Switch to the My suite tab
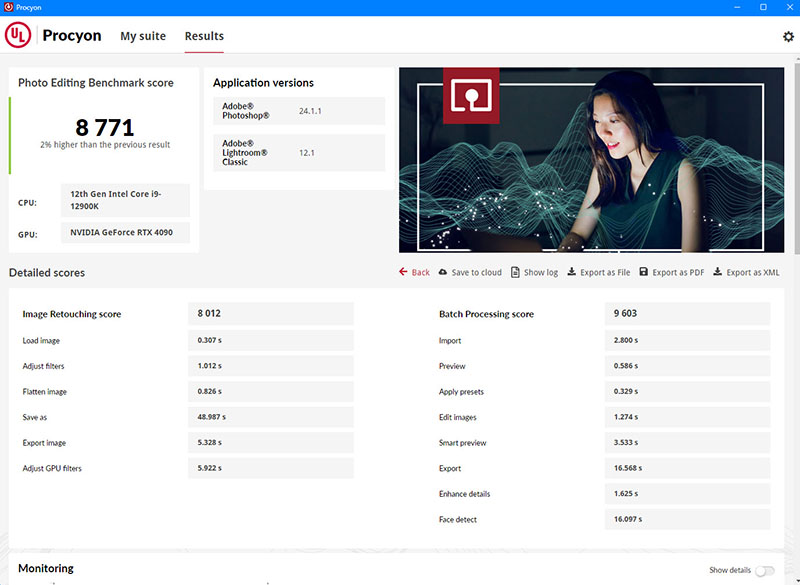 coord(143,36)
